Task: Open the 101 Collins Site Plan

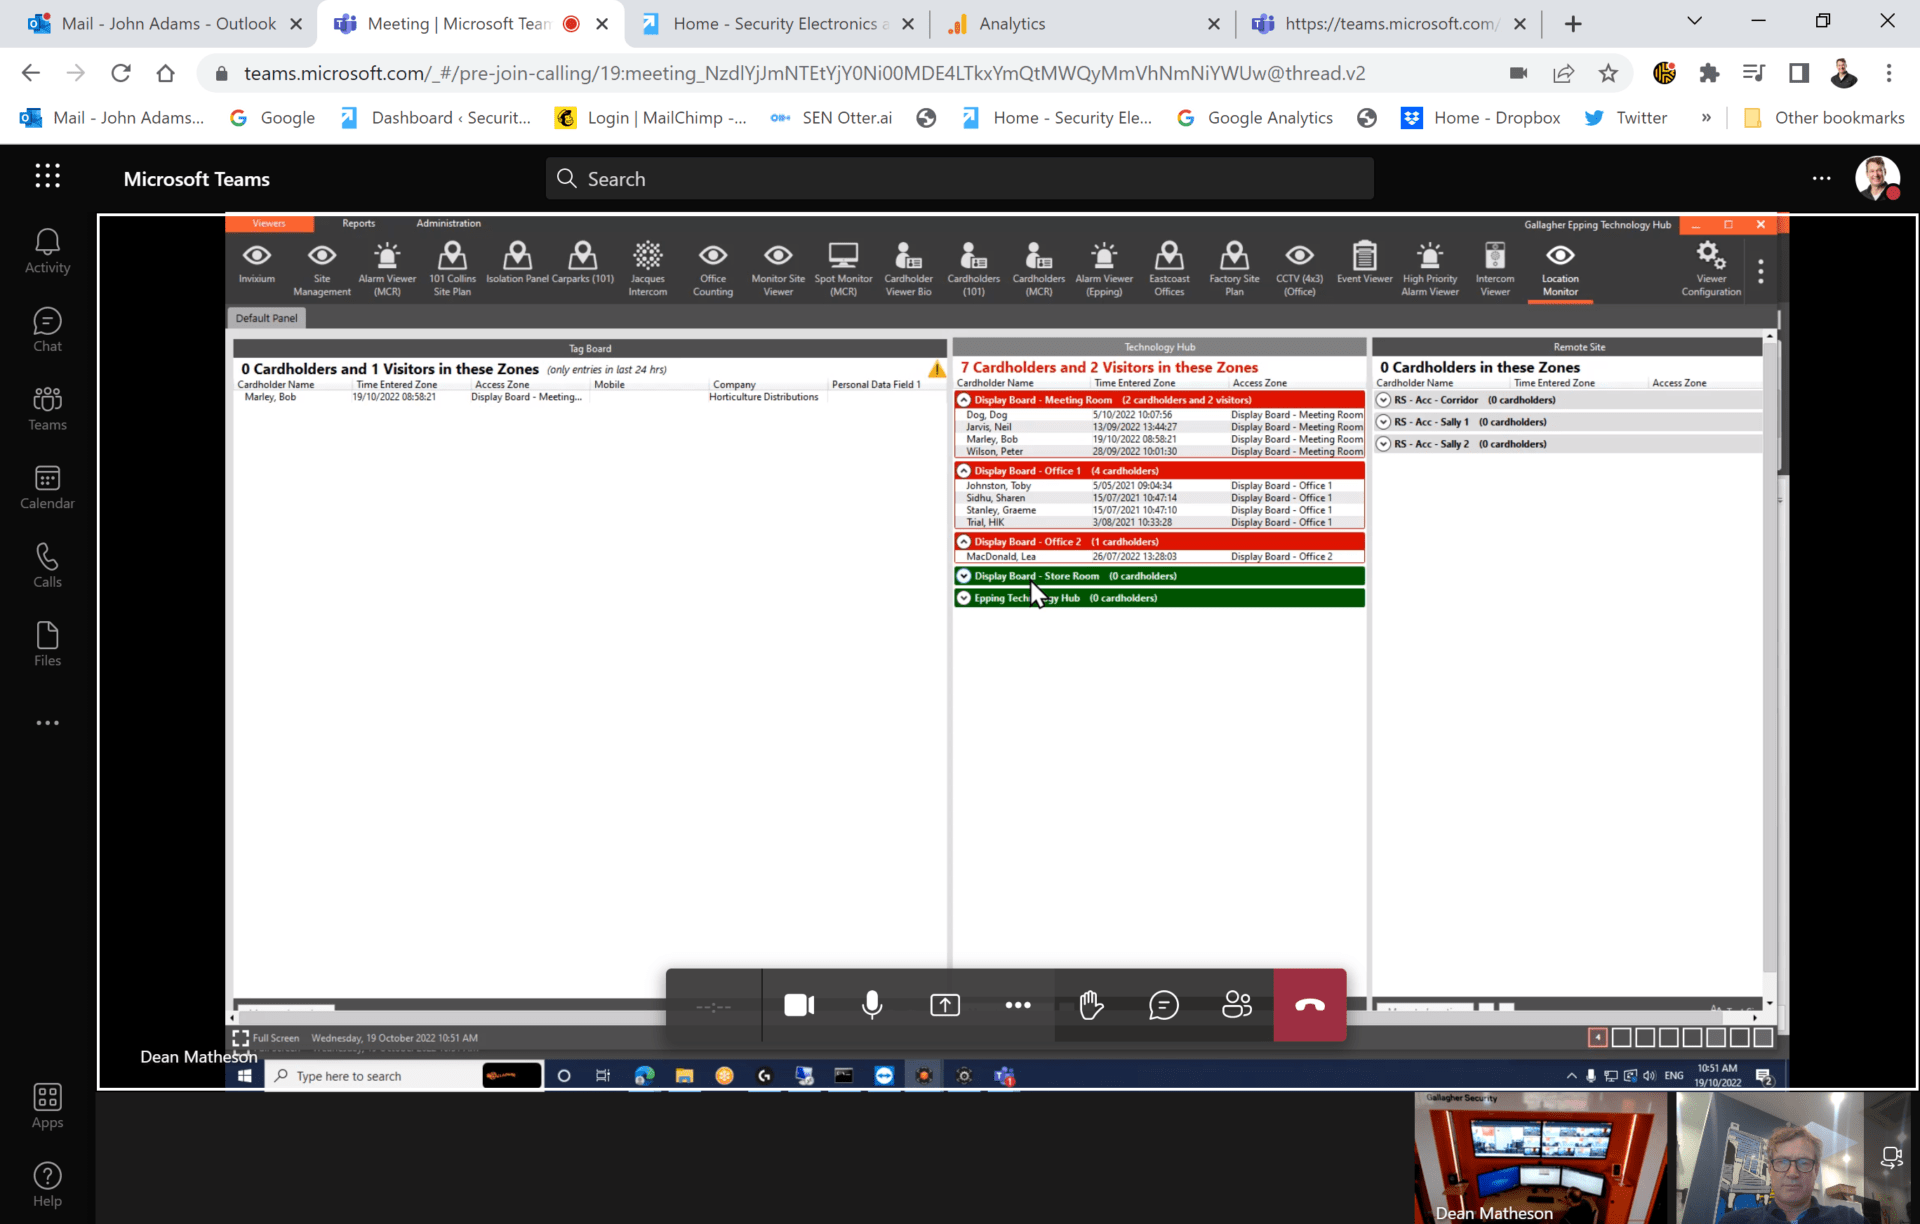Action: click(452, 267)
